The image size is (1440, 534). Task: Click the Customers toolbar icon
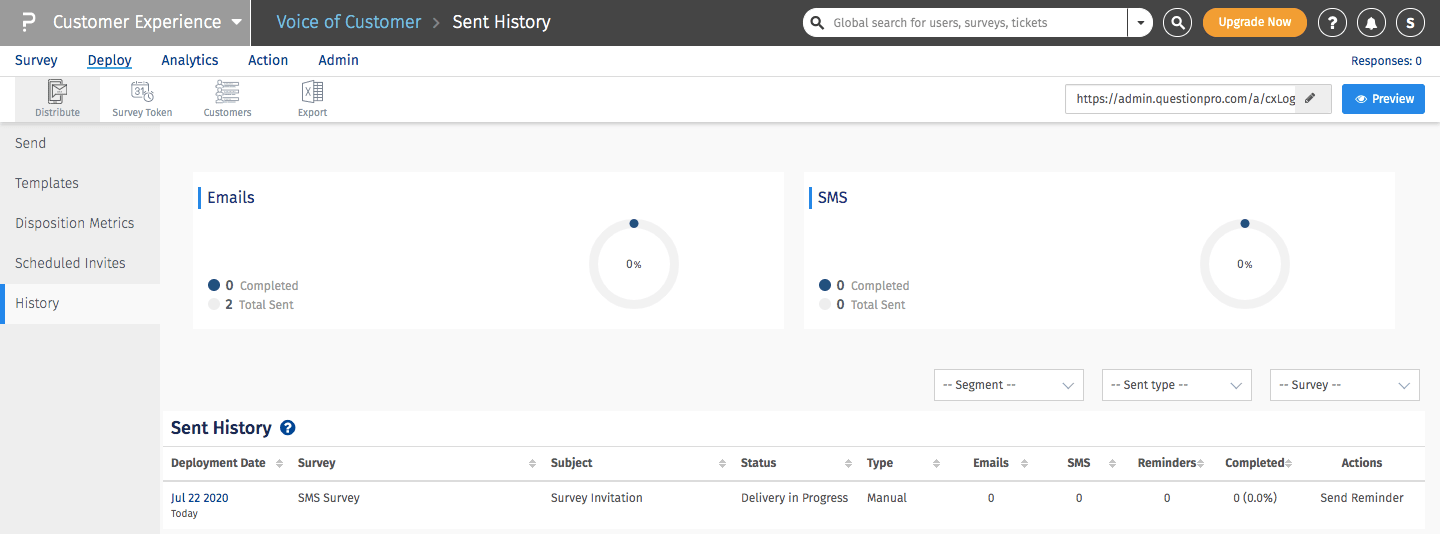click(227, 93)
